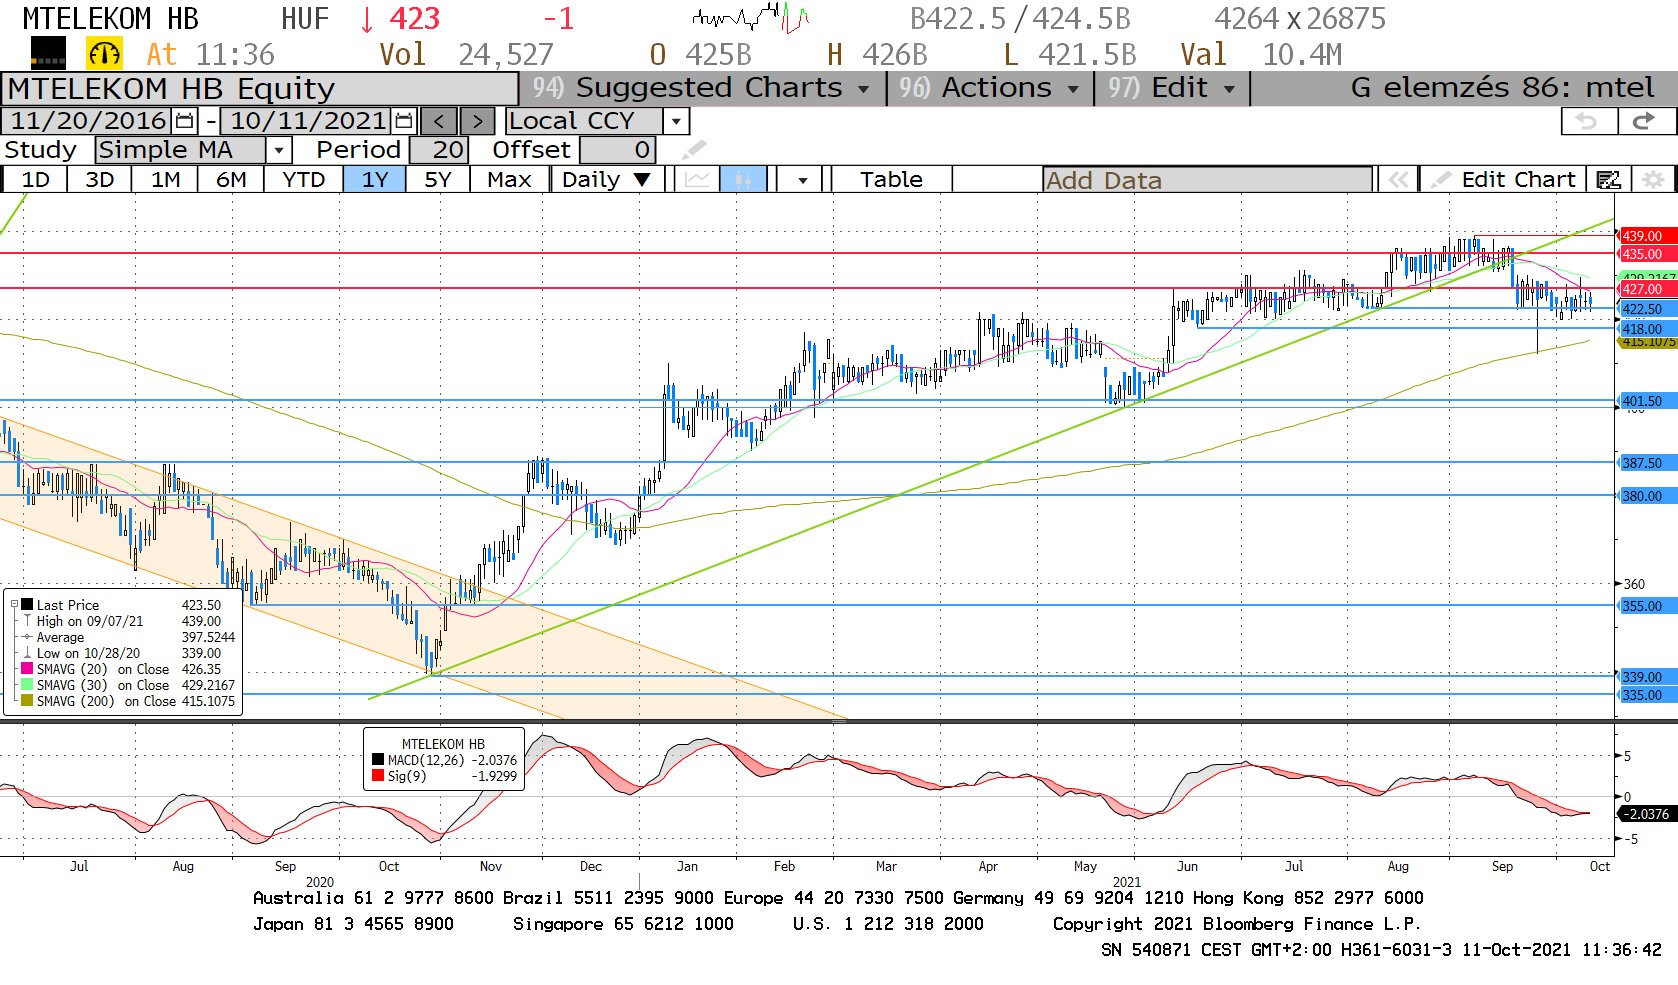
Task: Click the 422.50 price level label
Action: pyautogui.click(x=1645, y=309)
